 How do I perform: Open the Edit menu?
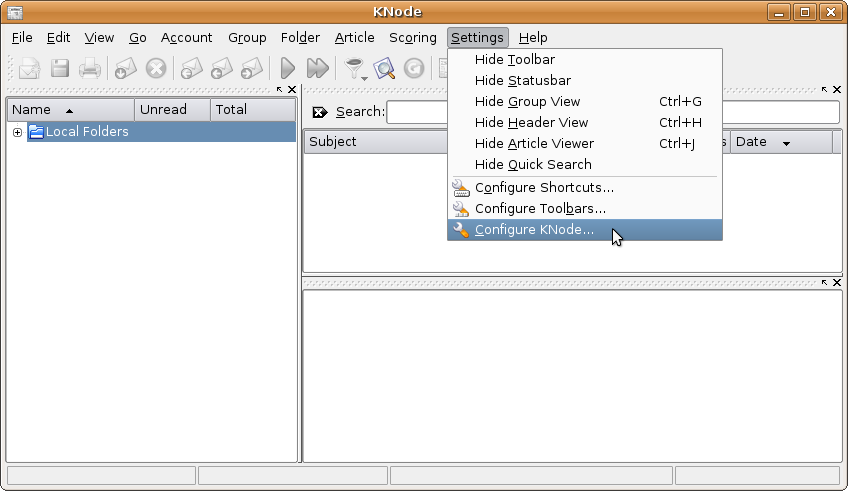[58, 38]
